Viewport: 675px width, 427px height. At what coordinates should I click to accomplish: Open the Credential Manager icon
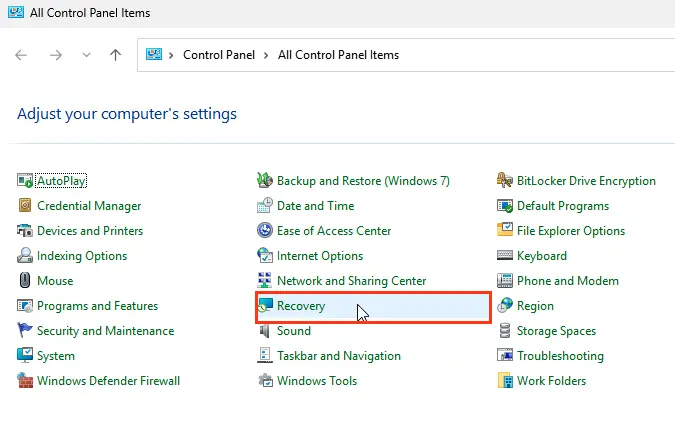26,206
